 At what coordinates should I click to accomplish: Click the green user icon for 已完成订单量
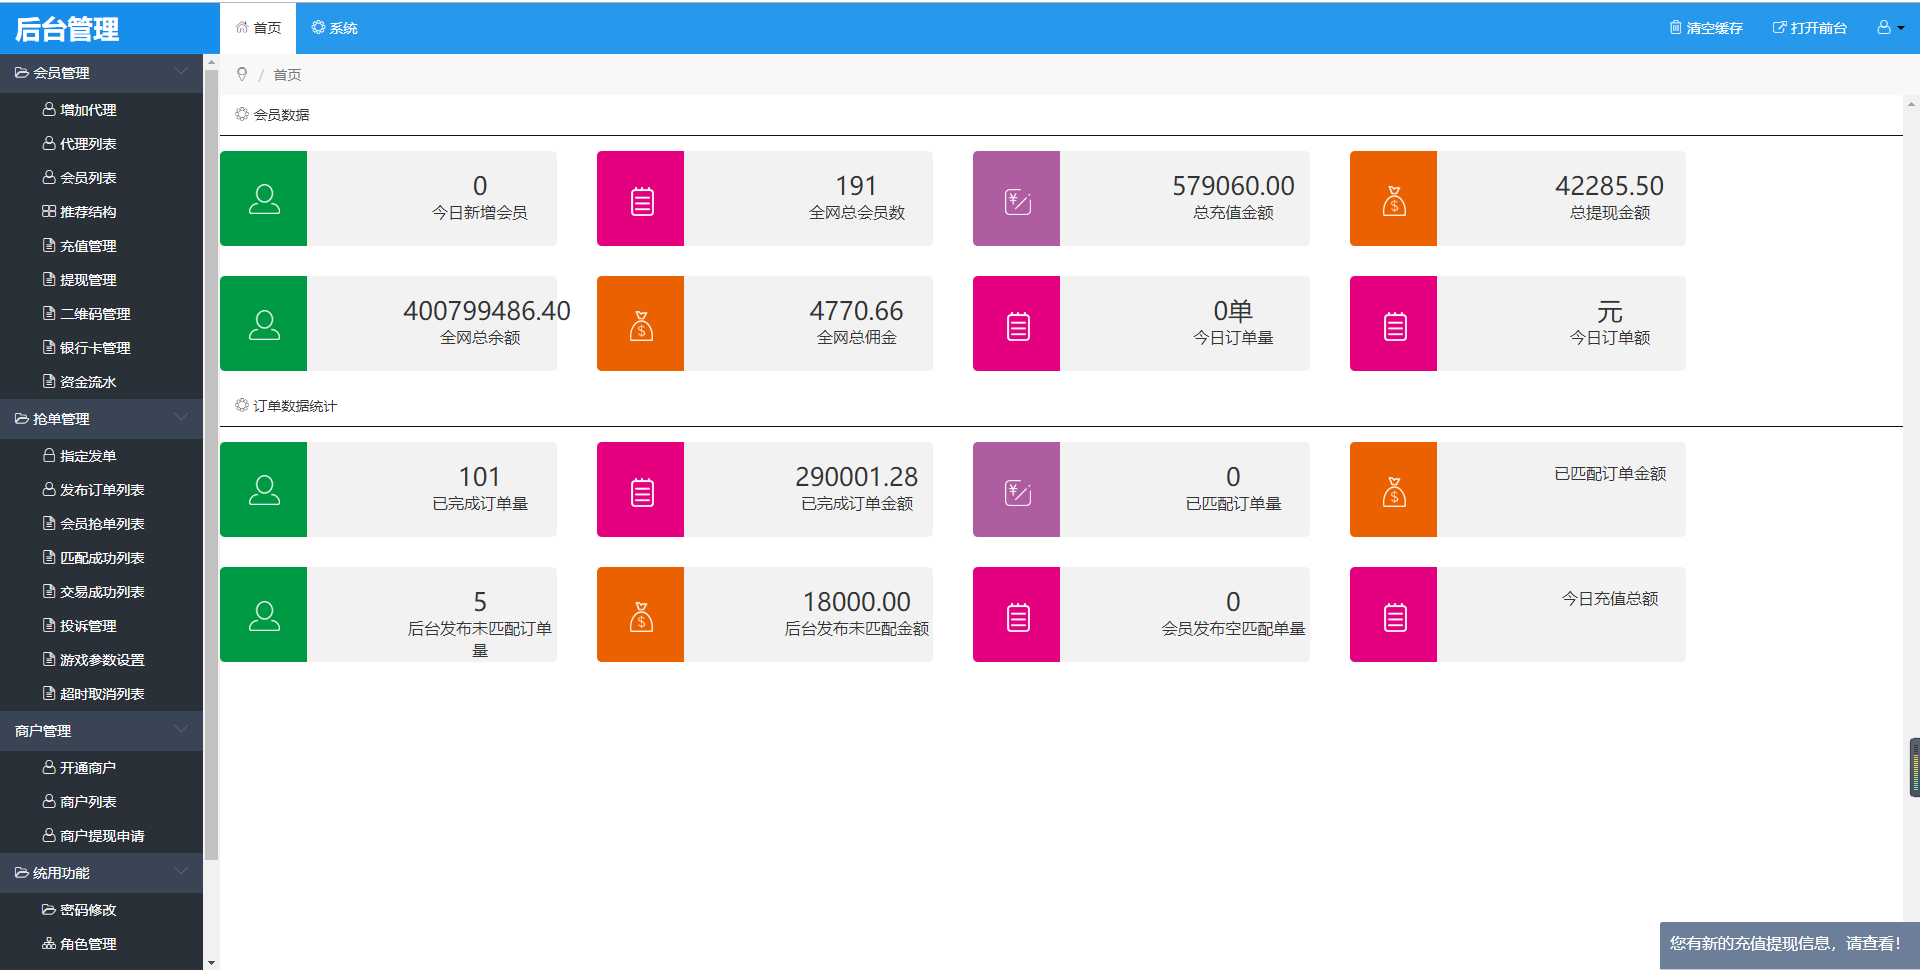coord(264,490)
